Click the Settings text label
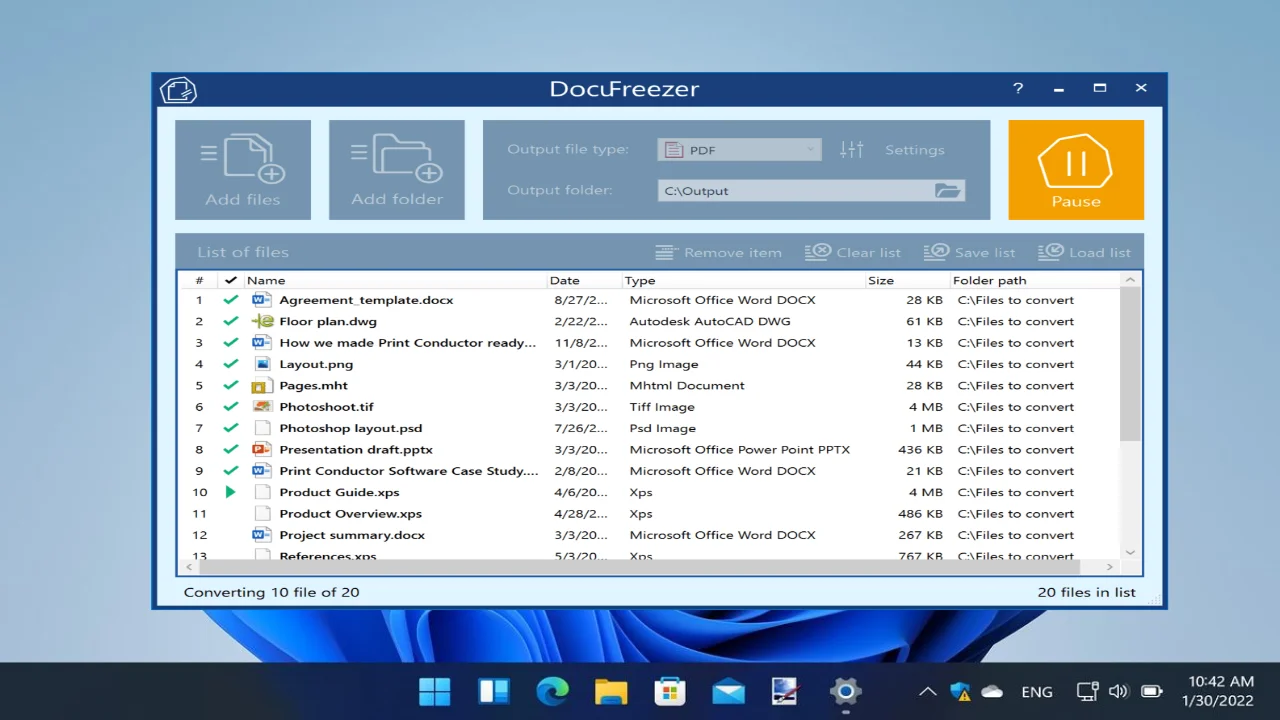The height and width of the screenshot is (720, 1280). tap(914, 150)
